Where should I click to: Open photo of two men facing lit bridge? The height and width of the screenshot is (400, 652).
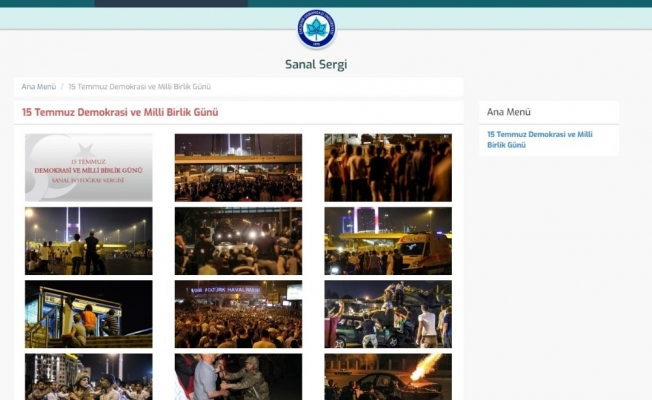click(89, 241)
